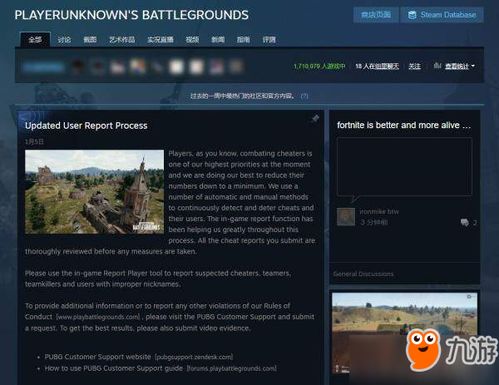The width and height of the screenshot is (499, 385).
Task: Open the 实况直播 tab
Action: click(x=160, y=40)
